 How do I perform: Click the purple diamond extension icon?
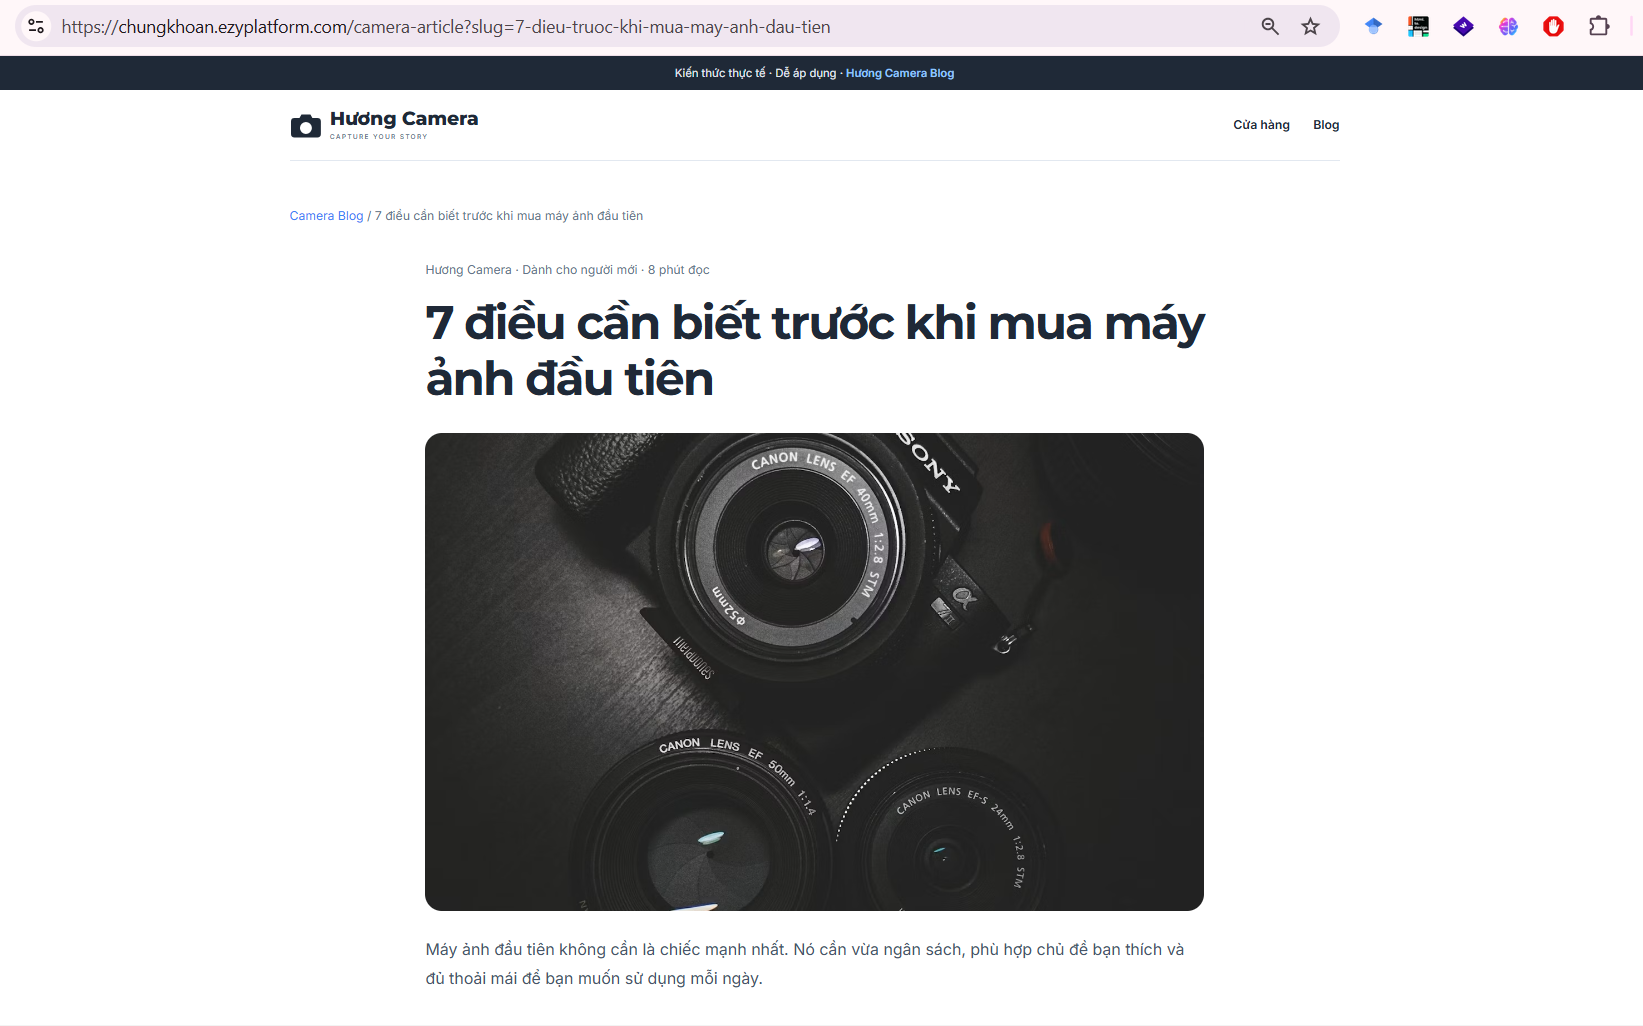click(1463, 26)
